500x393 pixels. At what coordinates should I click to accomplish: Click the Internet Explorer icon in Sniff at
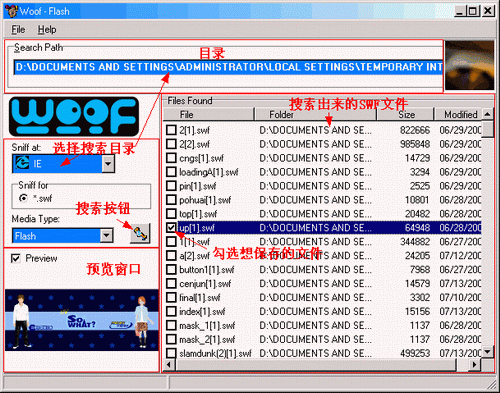point(22,163)
